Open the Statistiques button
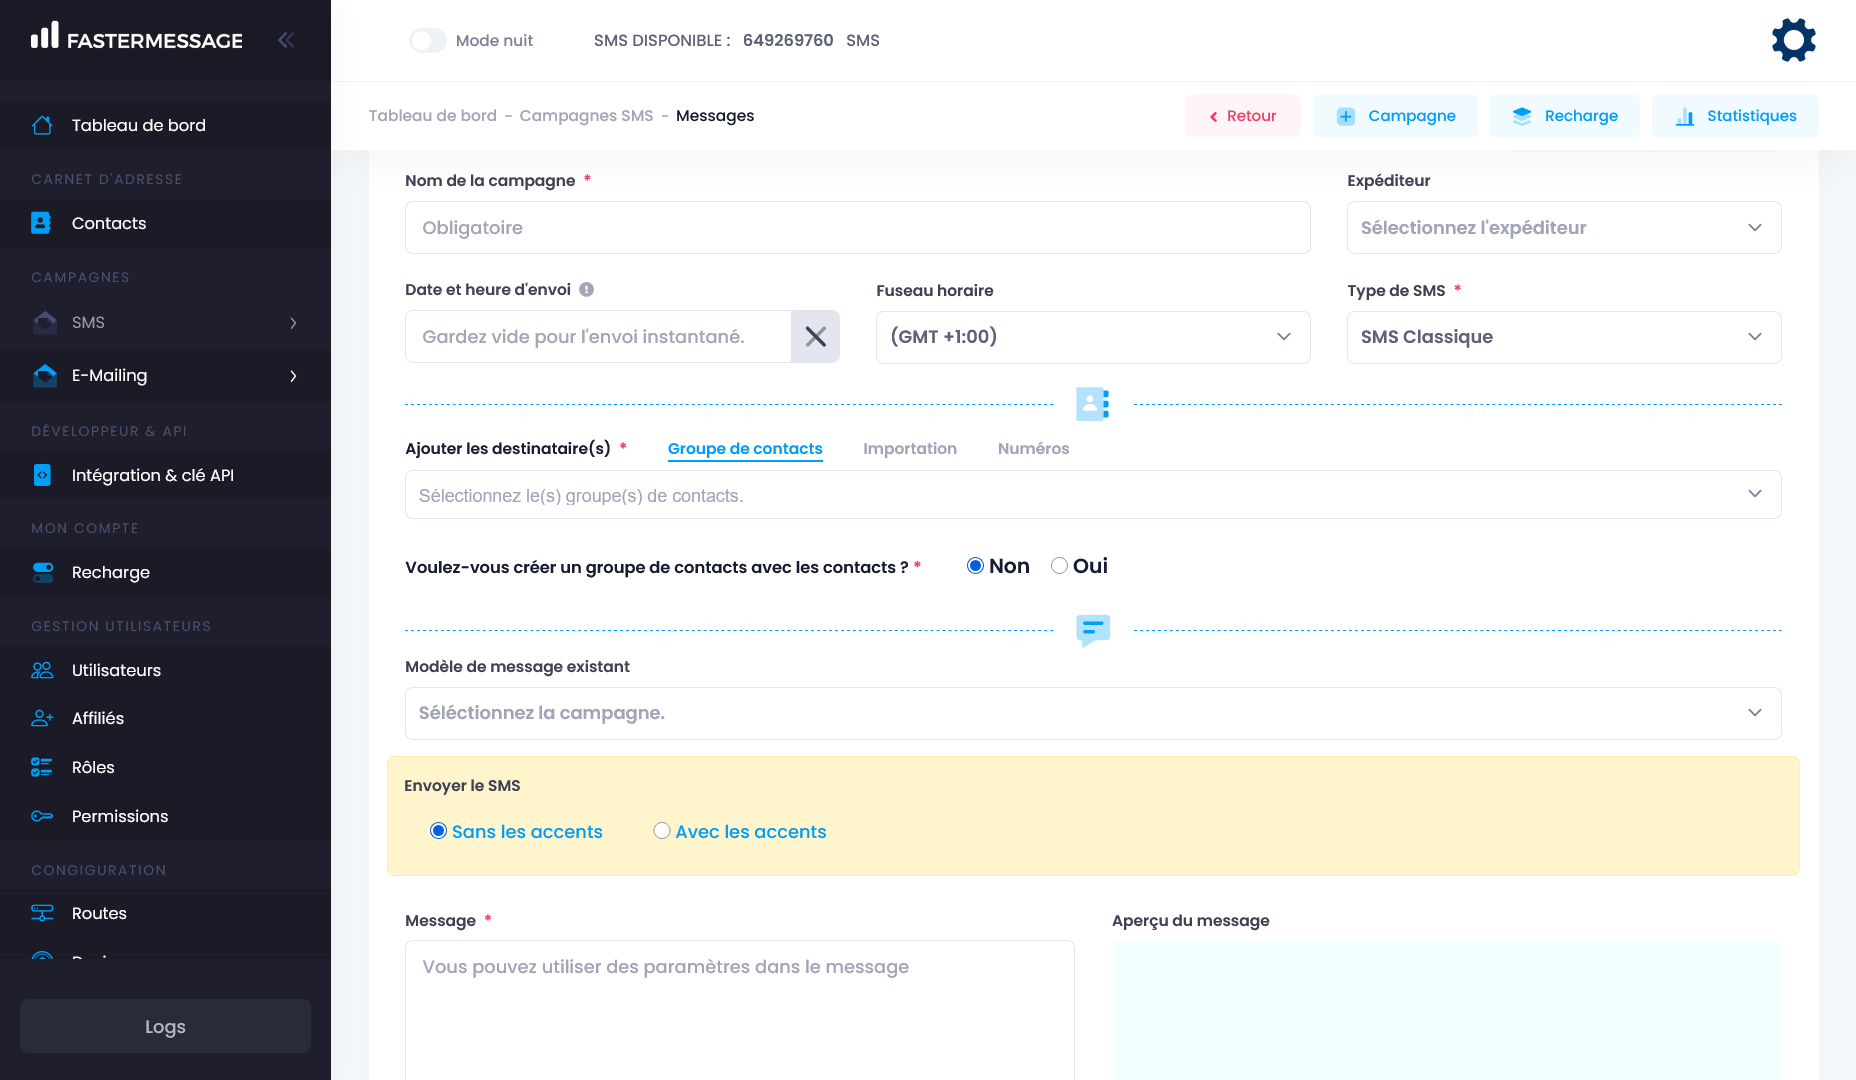The height and width of the screenshot is (1080, 1856). [1735, 116]
